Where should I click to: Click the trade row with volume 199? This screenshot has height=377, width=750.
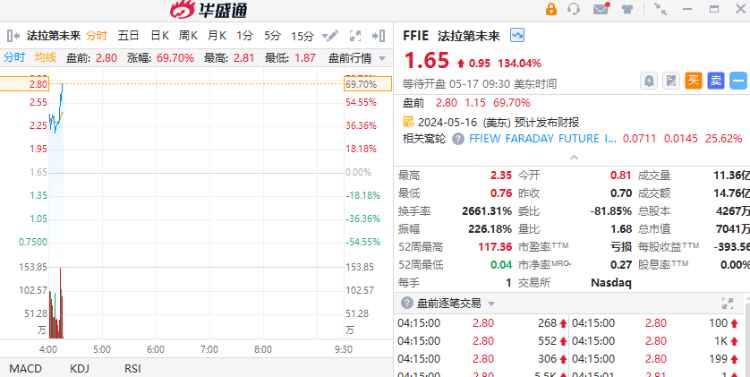[656, 359]
